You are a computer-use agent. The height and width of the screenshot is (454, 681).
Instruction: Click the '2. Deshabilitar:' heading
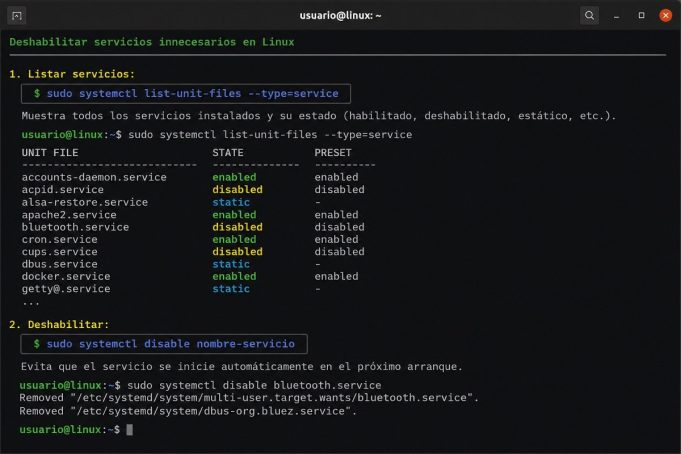click(x=59, y=325)
